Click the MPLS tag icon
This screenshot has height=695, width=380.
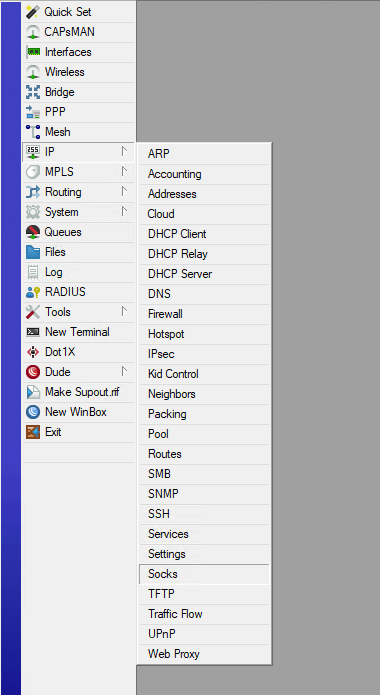click(33, 172)
